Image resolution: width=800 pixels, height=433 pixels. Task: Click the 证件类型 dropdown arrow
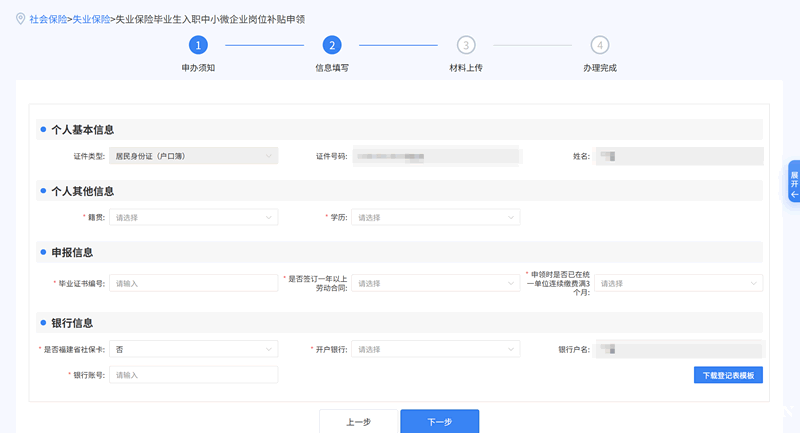coord(269,156)
